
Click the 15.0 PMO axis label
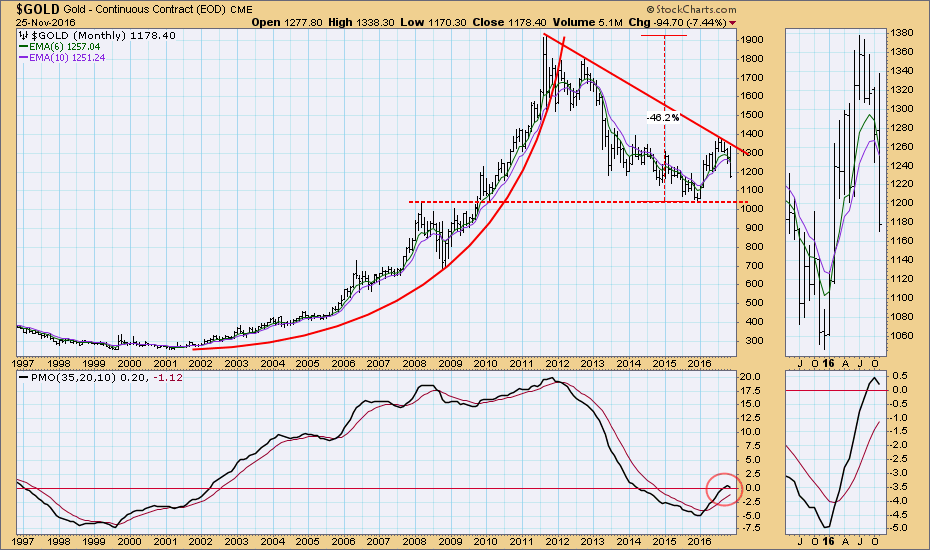pyautogui.click(x=750, y=404)
